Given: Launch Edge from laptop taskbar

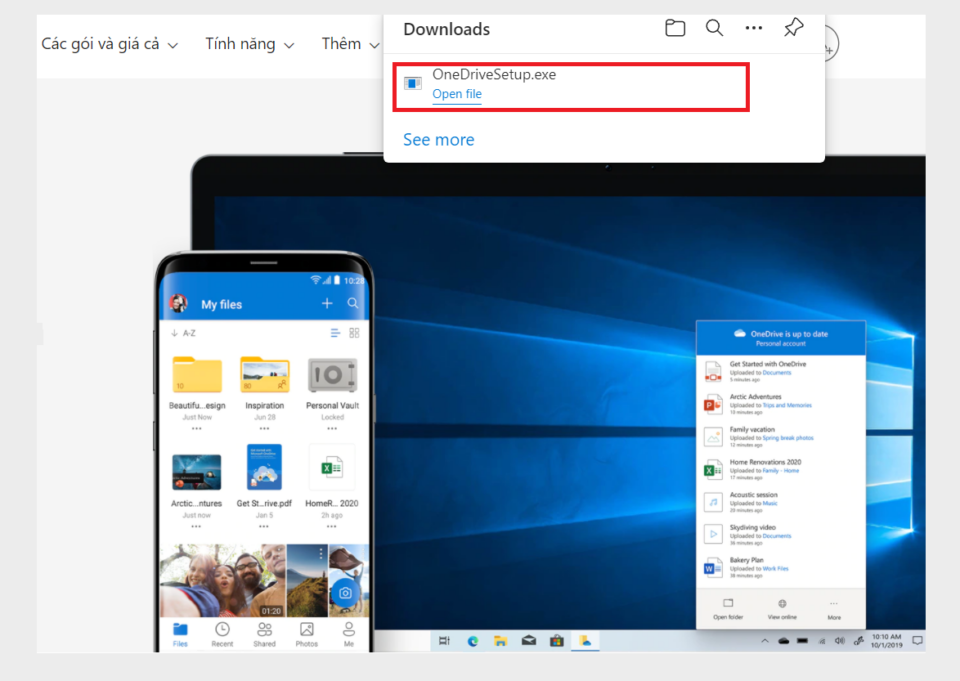Looking at the screenshot, I should tap(473, 641).
